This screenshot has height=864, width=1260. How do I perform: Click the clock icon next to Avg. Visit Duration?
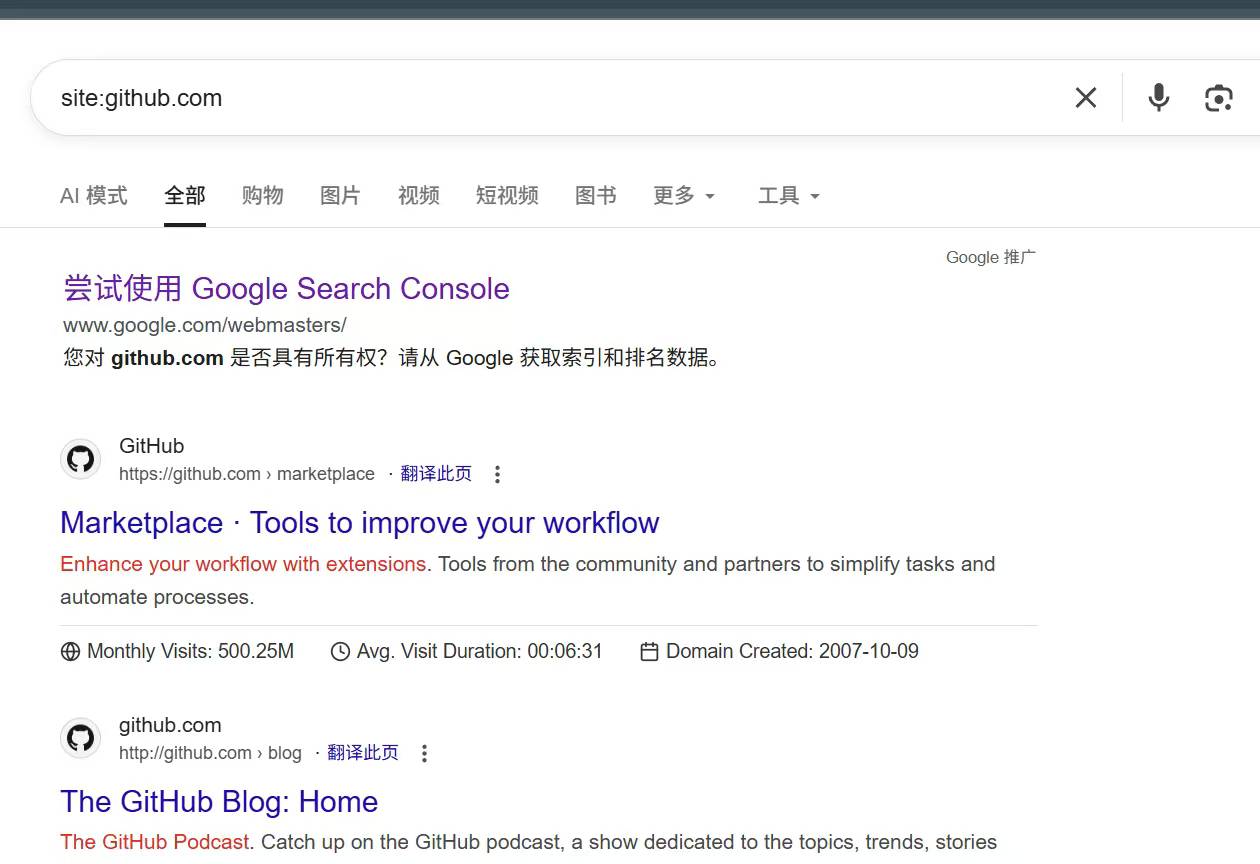coord(340,652)
